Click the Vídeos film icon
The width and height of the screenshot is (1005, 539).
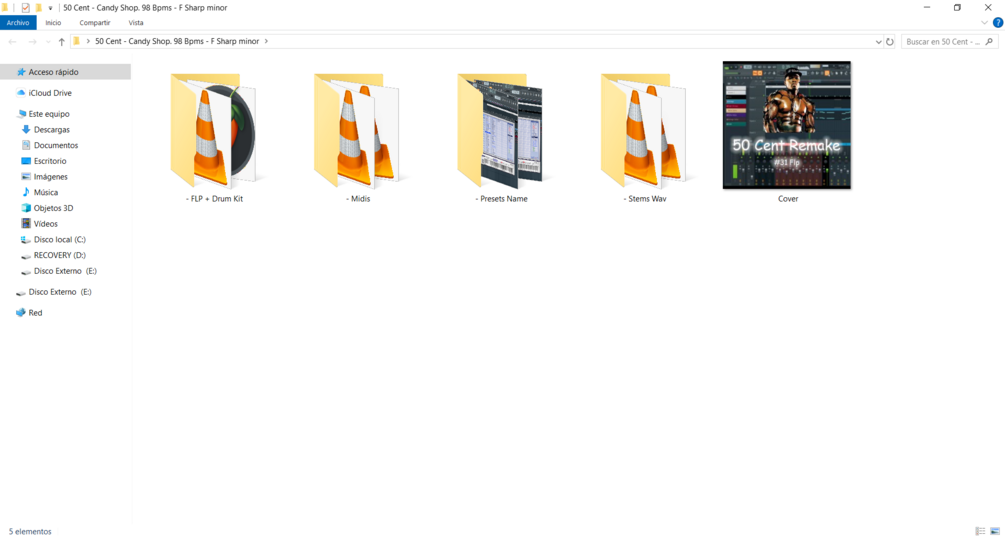(x=26, y=224)
